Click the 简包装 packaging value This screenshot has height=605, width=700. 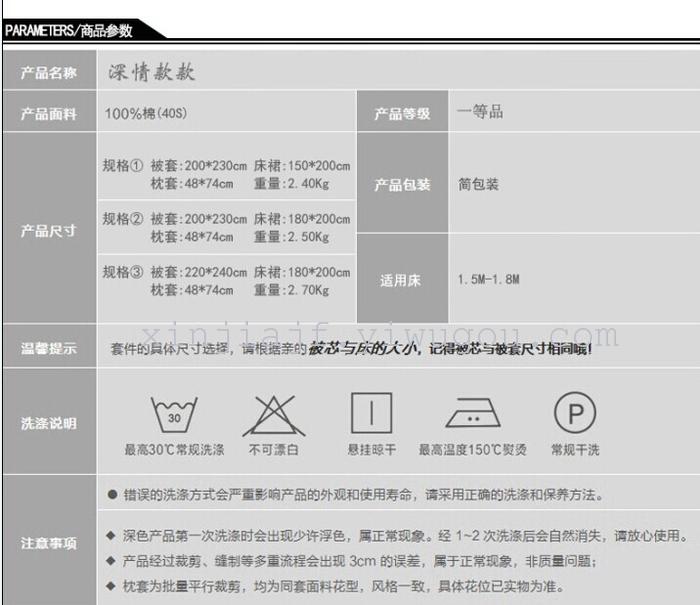[478, 185]
